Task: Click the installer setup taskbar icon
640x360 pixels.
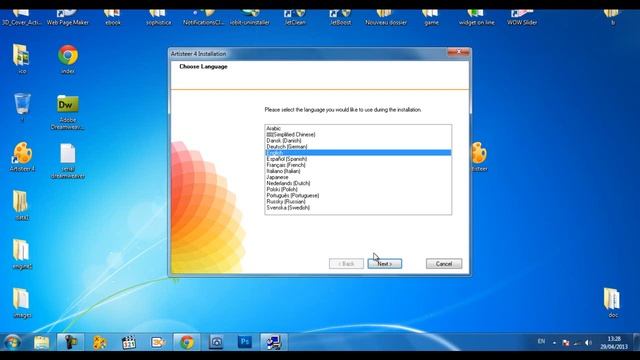Action: 274,342
